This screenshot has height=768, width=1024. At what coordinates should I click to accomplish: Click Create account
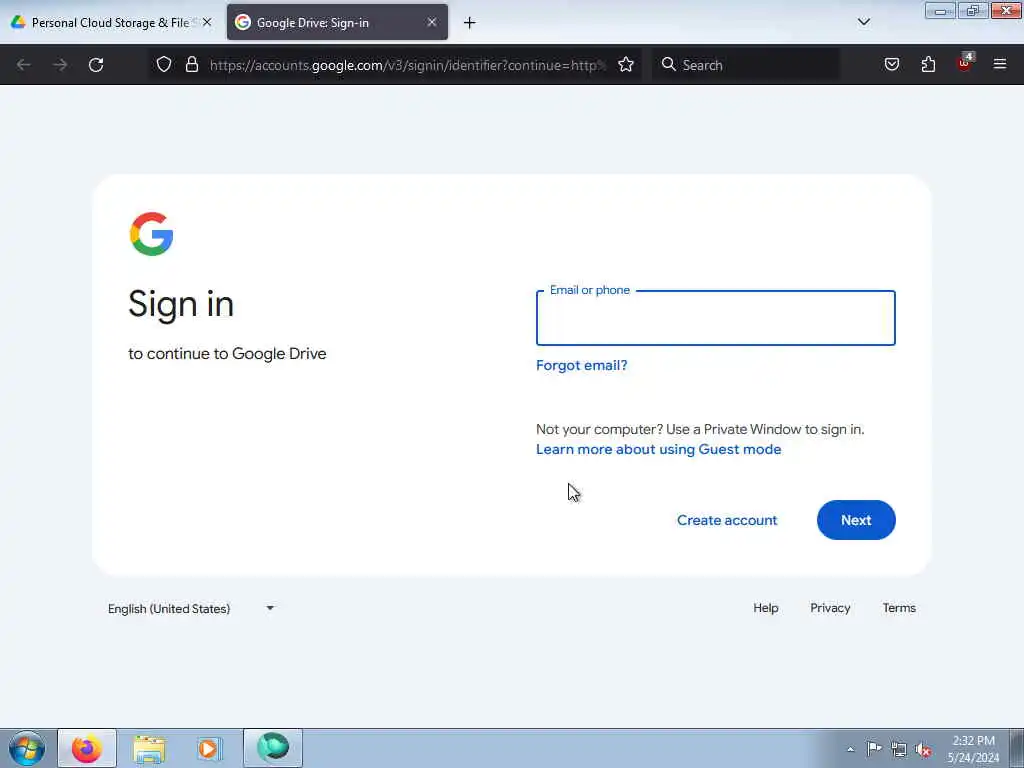(x=727, y=520)
